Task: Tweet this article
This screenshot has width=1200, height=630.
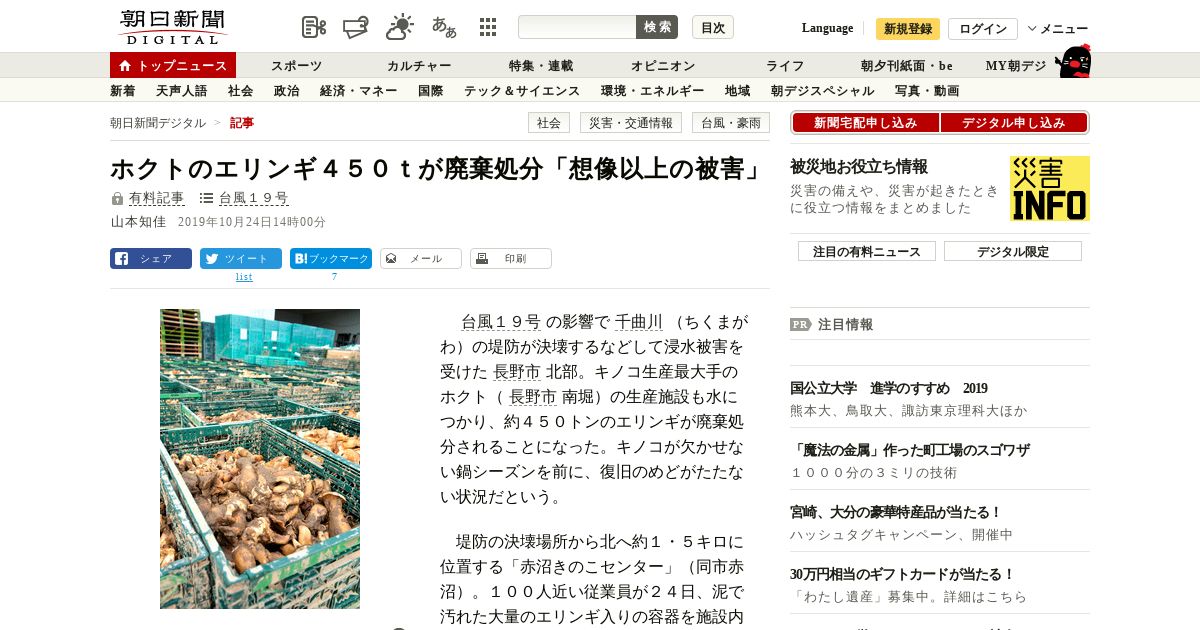Action: [x=241, y=258]
